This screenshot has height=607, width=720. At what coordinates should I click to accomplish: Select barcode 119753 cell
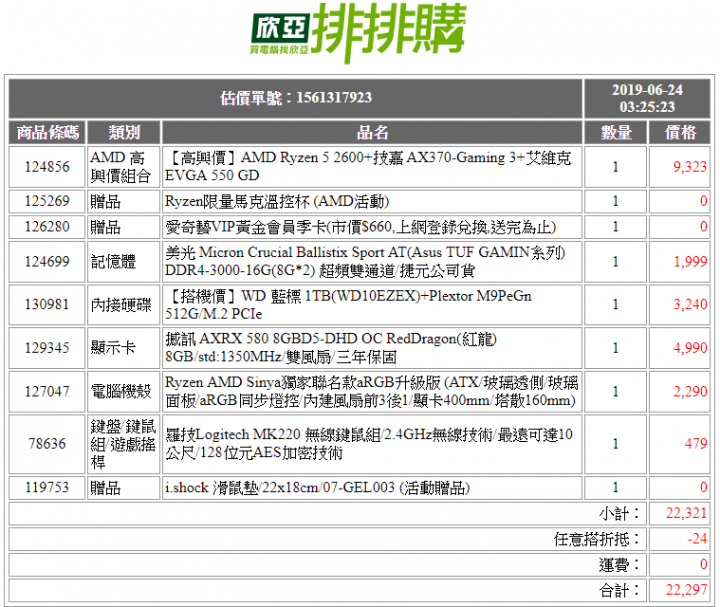(47, 488)
